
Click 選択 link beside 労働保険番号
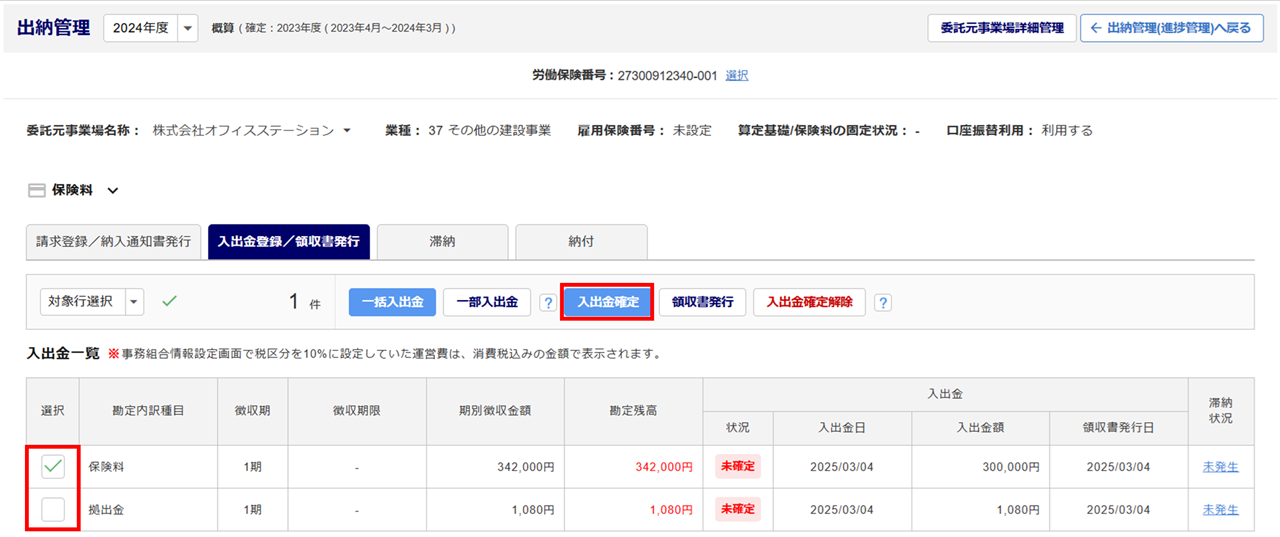click(x=736, y=75)
